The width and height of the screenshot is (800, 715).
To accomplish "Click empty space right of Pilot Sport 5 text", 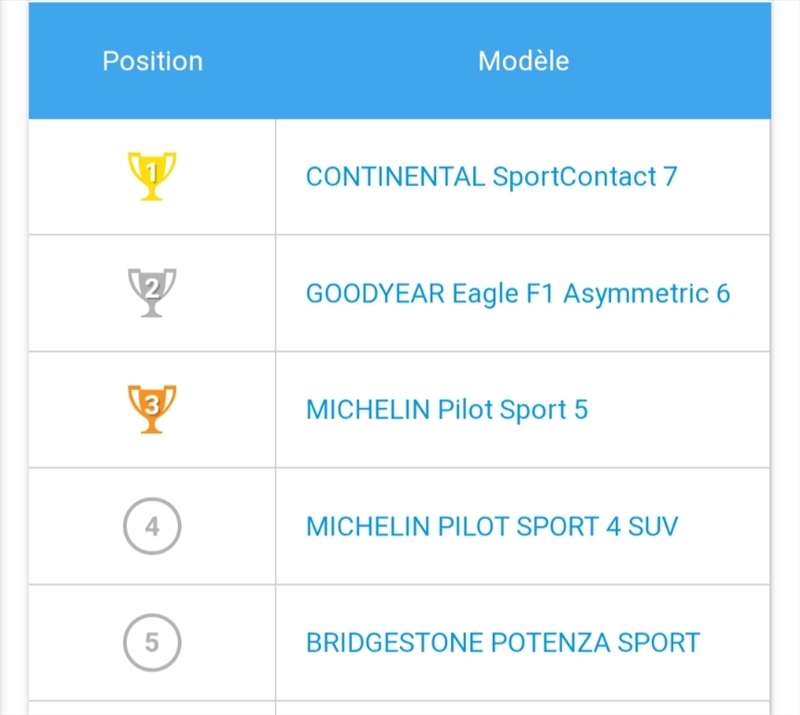I will tap(680, 410).
